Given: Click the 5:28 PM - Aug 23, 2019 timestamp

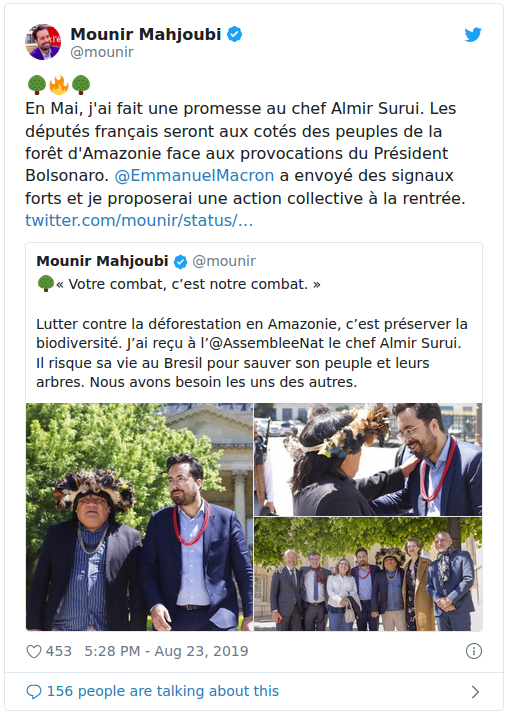Looking at the screenshot, I should click(166, 651).
